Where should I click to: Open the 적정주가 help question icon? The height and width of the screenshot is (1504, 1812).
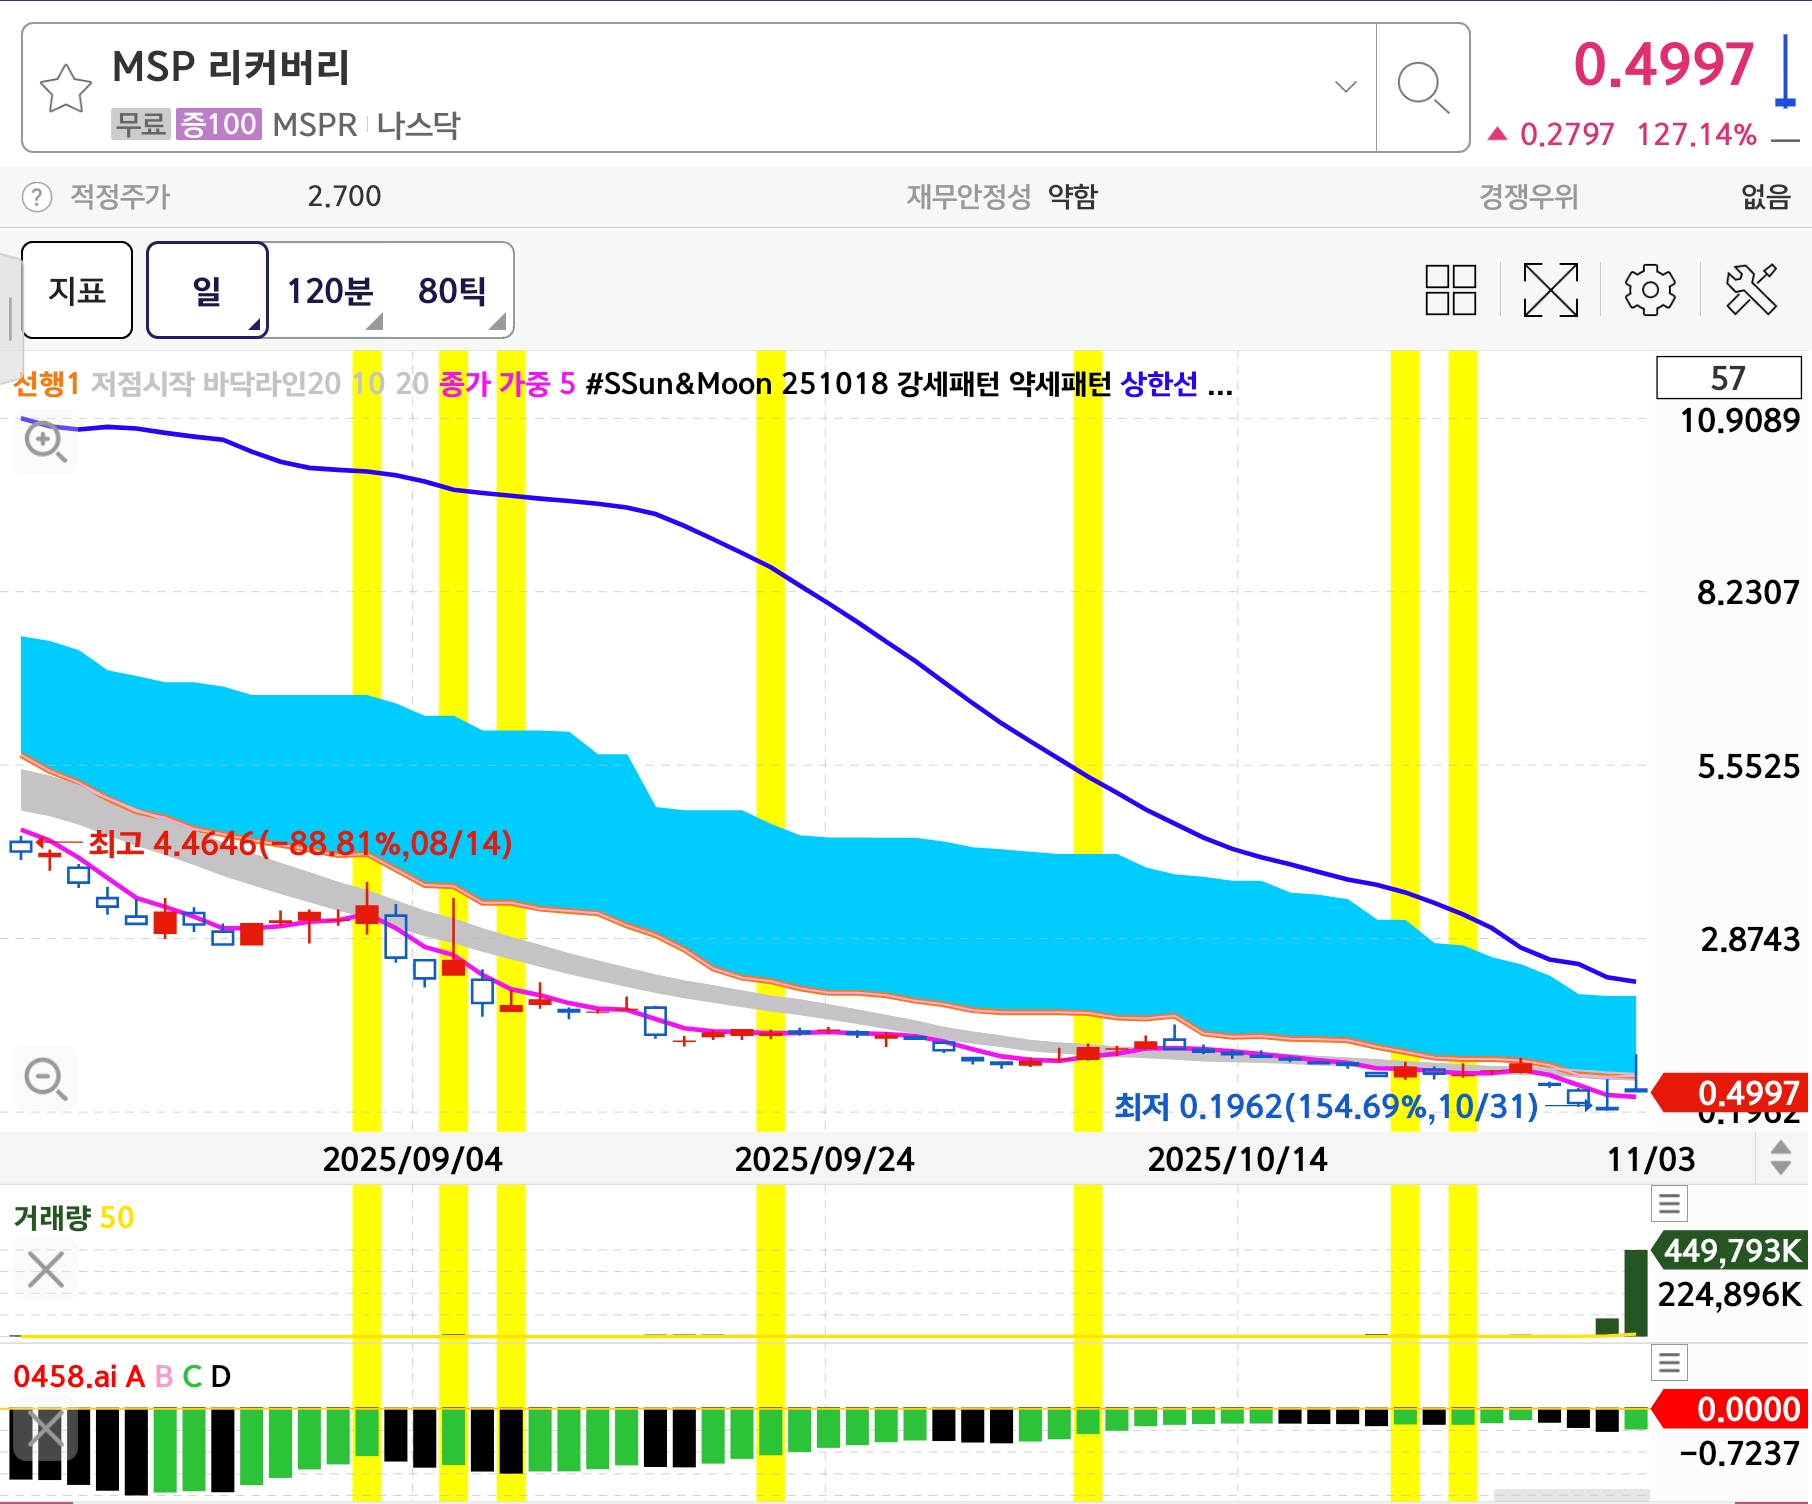[37, 197]
